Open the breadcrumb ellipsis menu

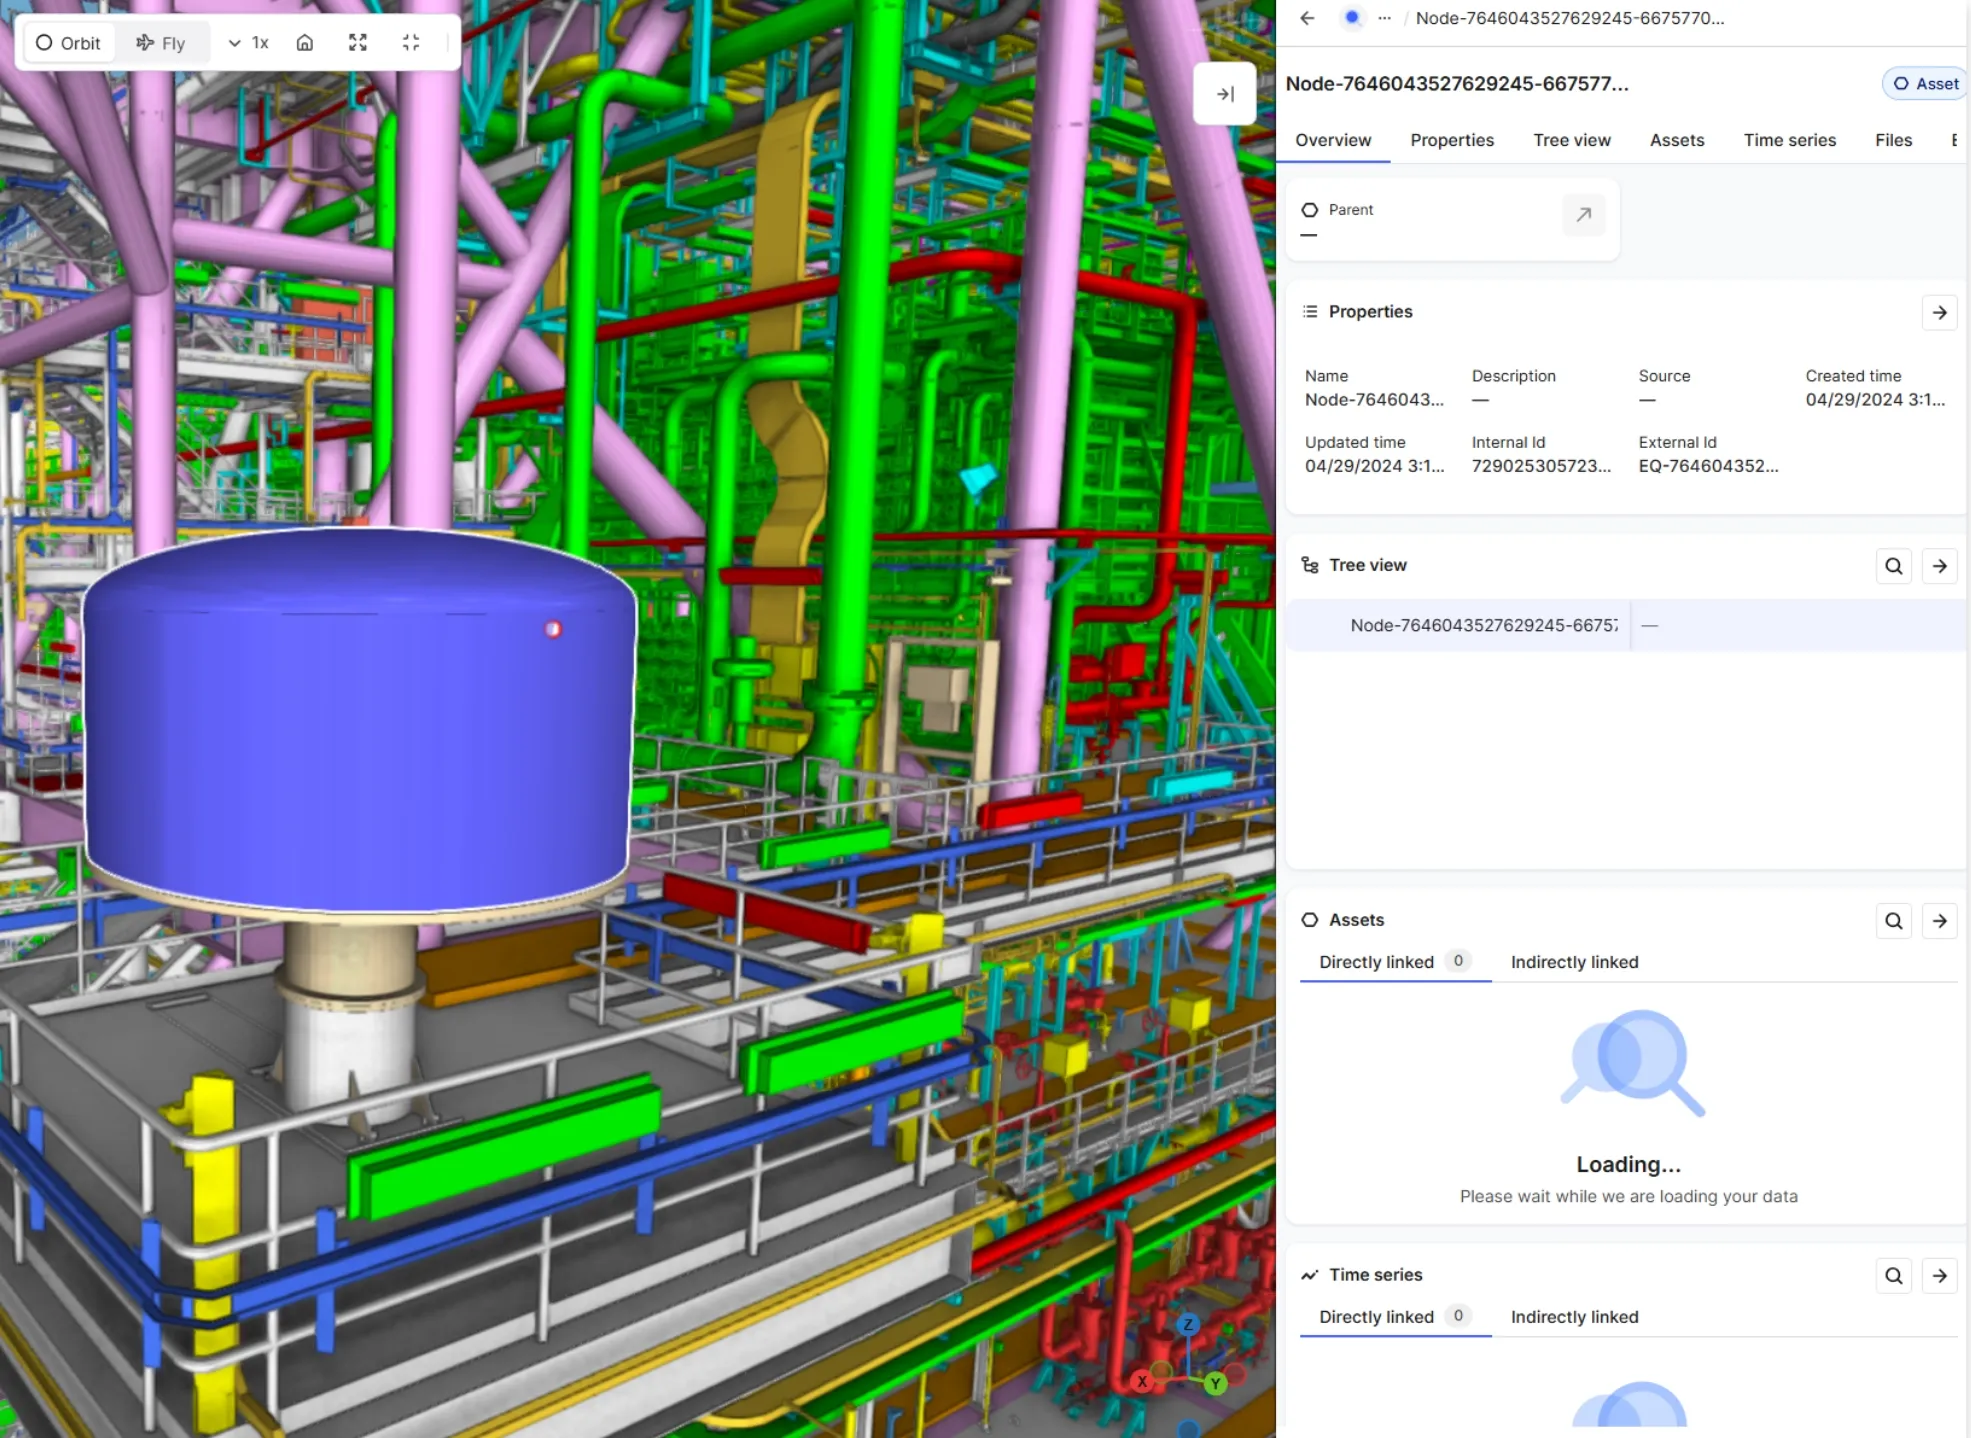coord(1384,18)
